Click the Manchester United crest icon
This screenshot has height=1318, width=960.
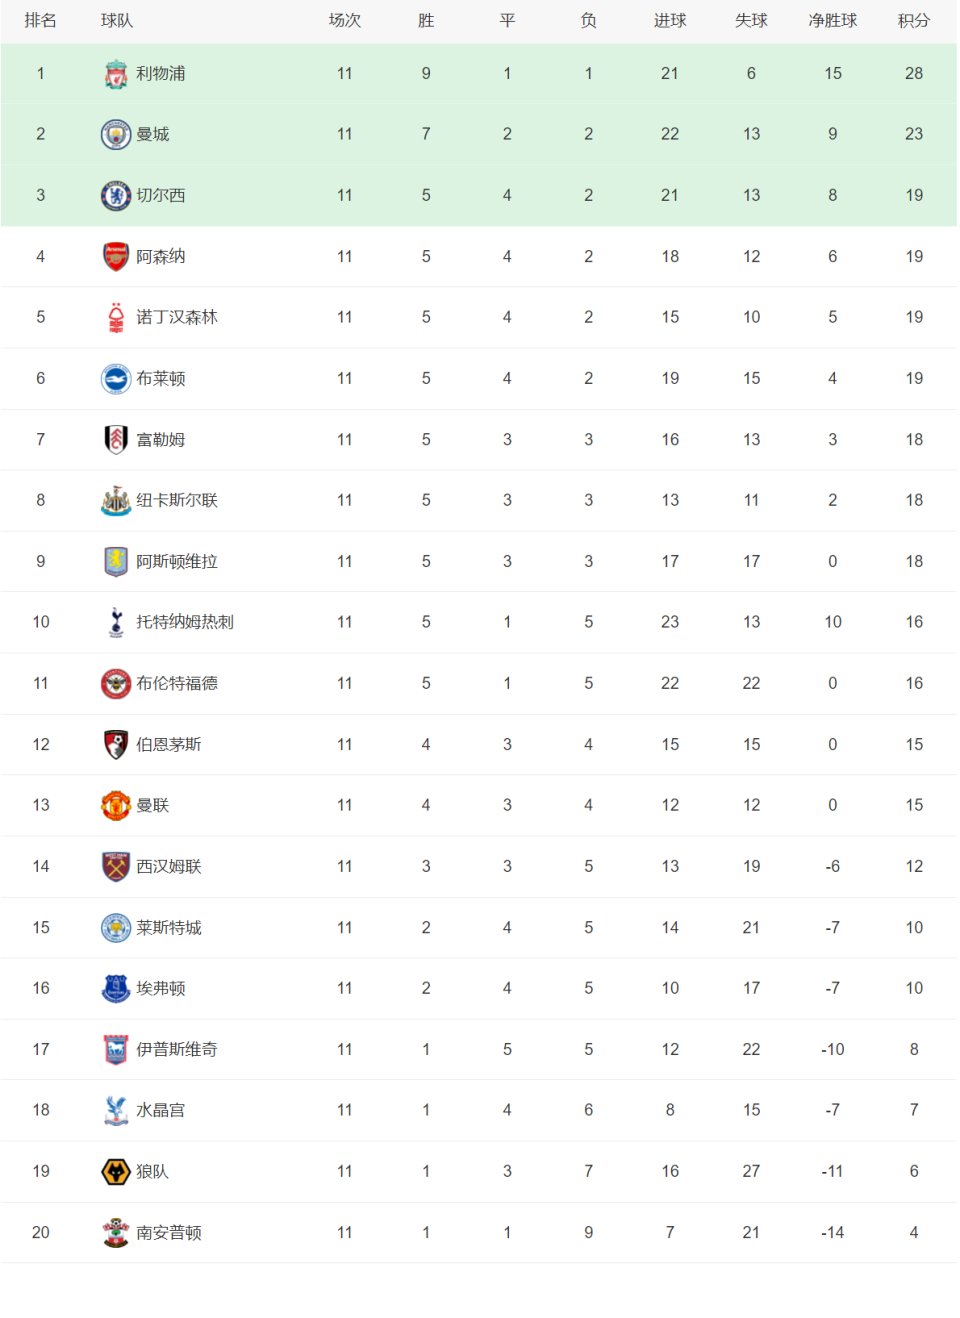(x=116, y=805)
